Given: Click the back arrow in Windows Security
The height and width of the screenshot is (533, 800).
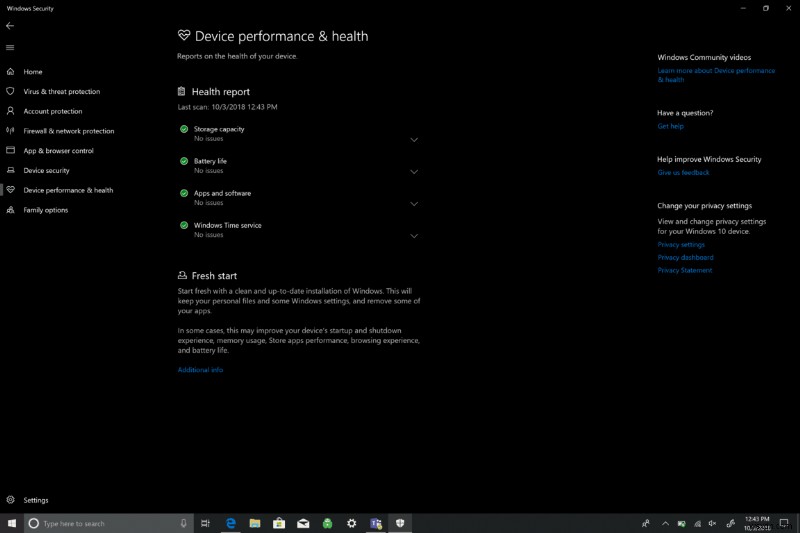Looking at the screenshot, I should point(10,26).
